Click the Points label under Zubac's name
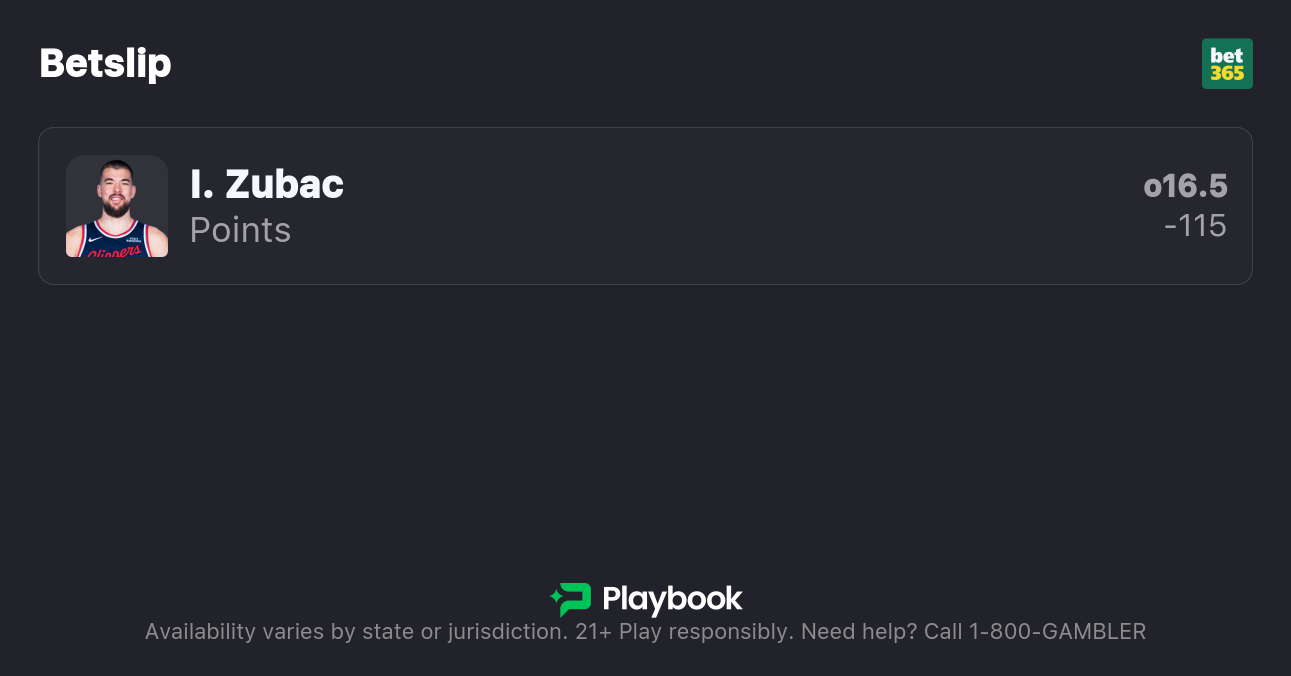The image size is (1291, 676). 240,230
